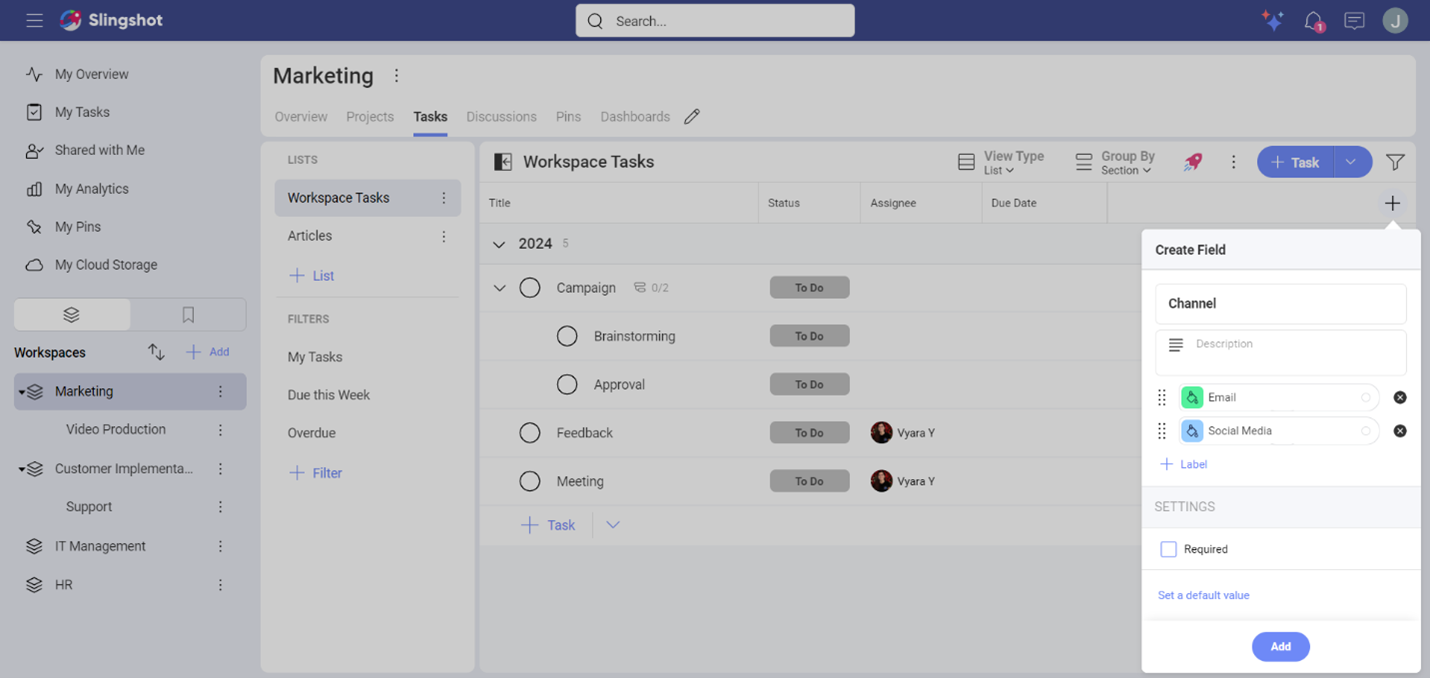
Task: Open the Task button dropdown arrow
Action: [x=1351, y=162]
